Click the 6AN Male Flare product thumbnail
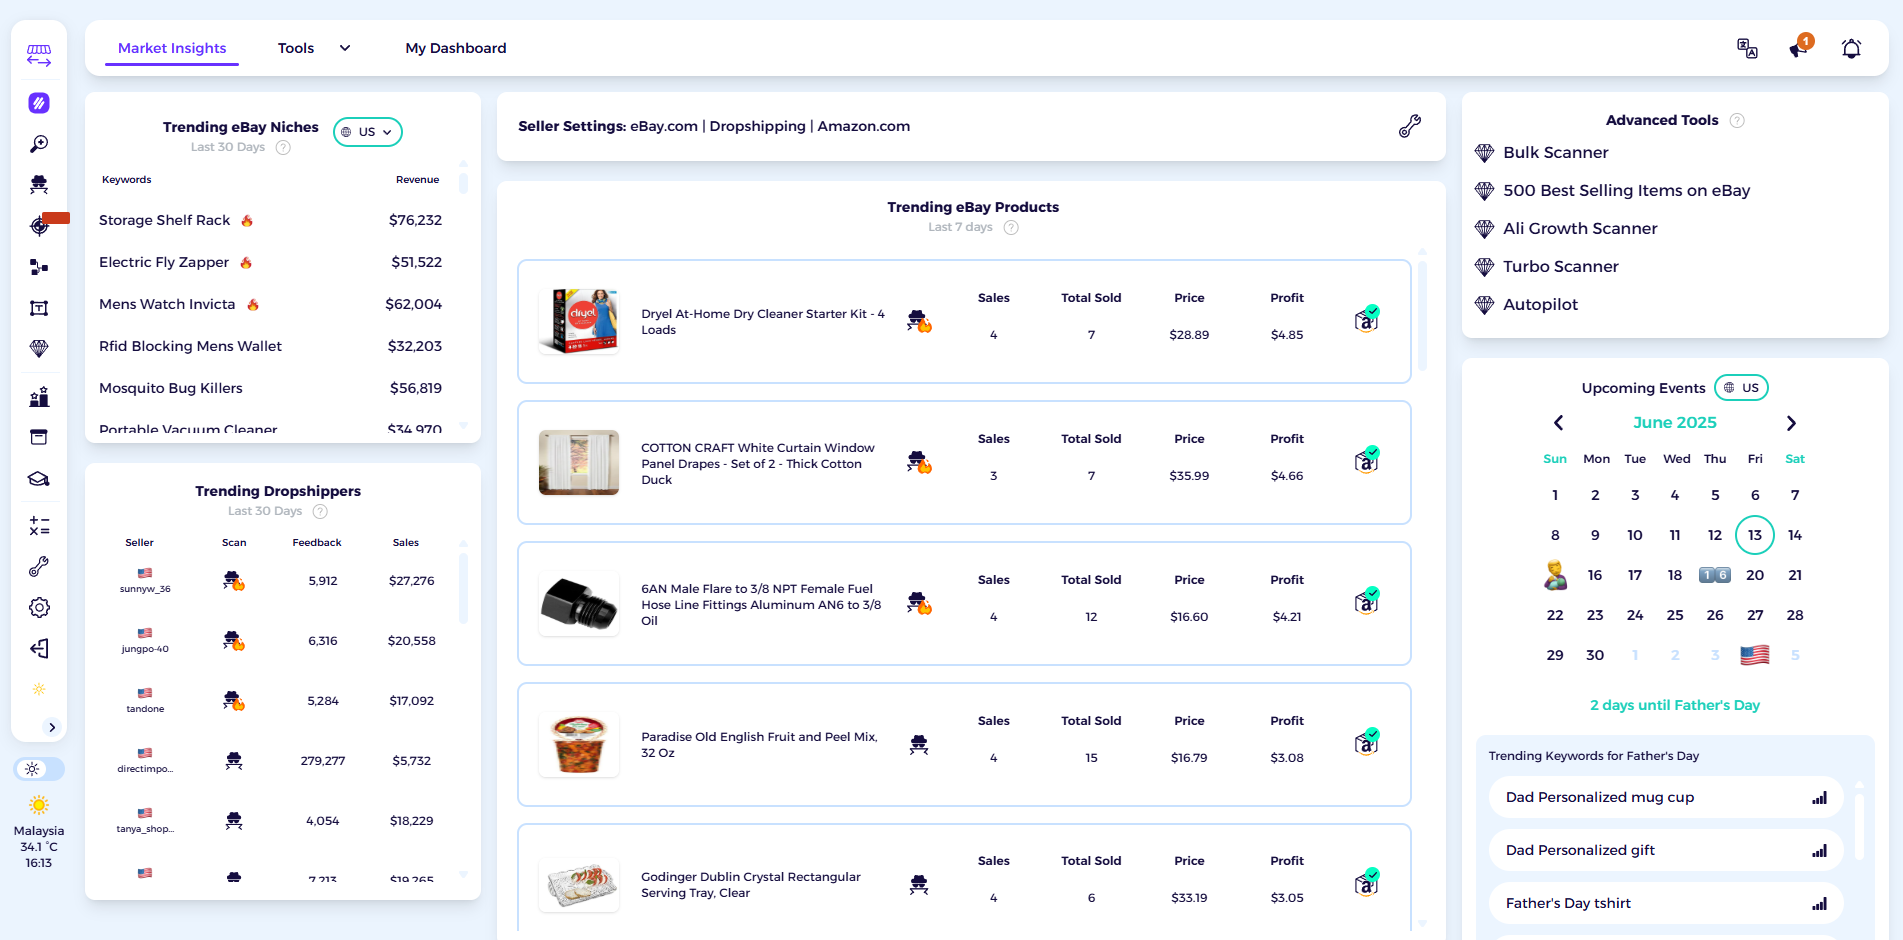The width and height of the screenshot is (1903, 940). 579,604
